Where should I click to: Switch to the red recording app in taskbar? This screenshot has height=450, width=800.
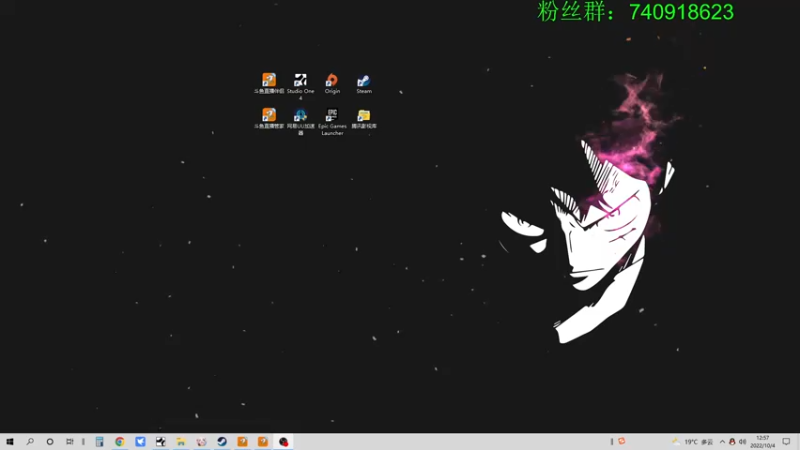pos(283,442)
